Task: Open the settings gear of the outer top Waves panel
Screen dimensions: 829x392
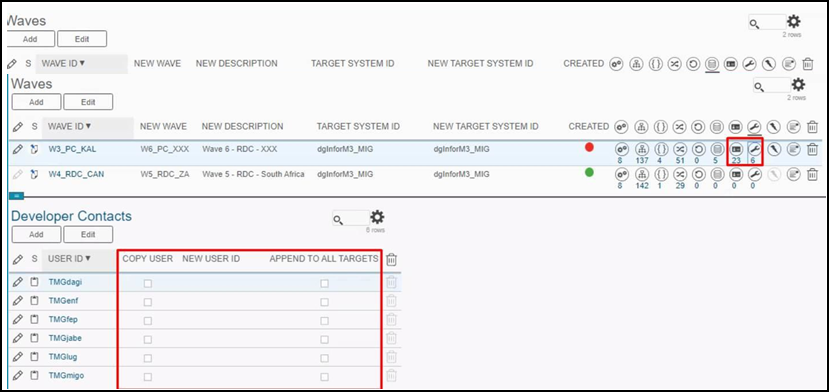Action: (x=794, y=22)
